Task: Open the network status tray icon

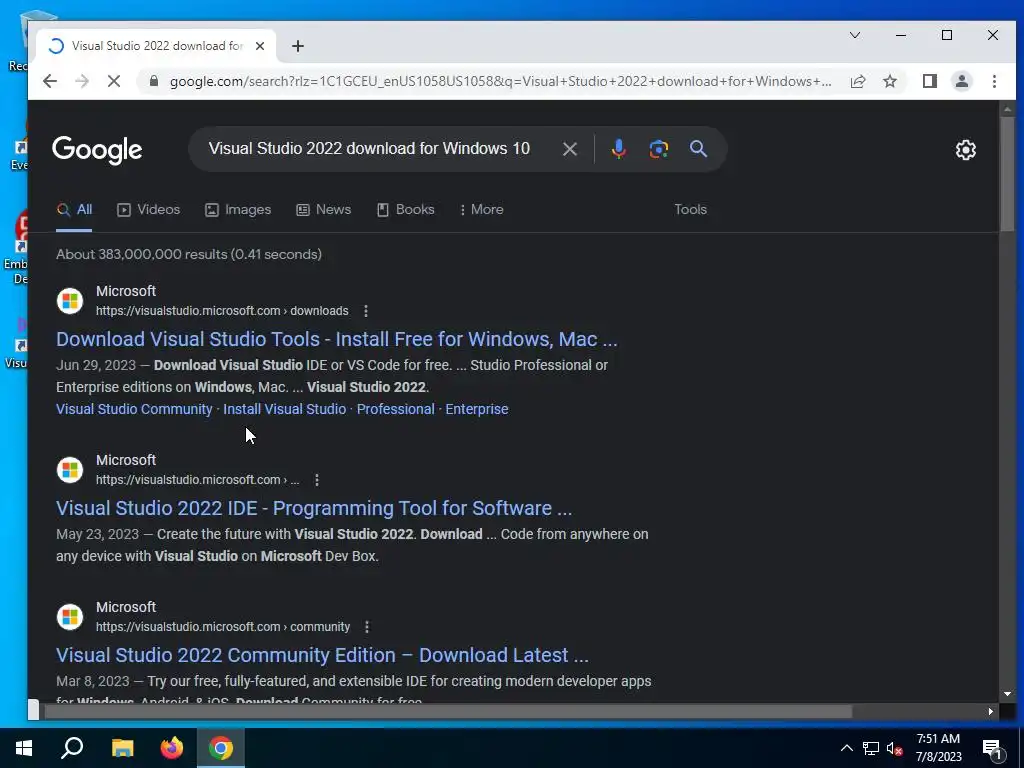Action: point(871,748)
